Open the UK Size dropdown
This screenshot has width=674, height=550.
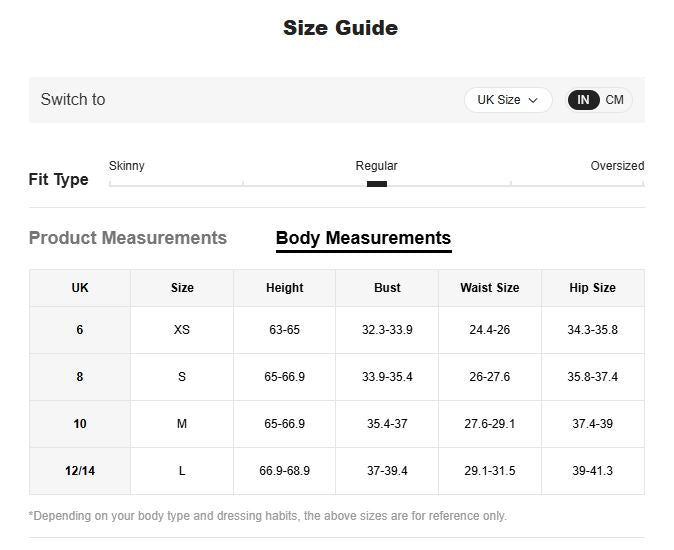click(507, 100)
